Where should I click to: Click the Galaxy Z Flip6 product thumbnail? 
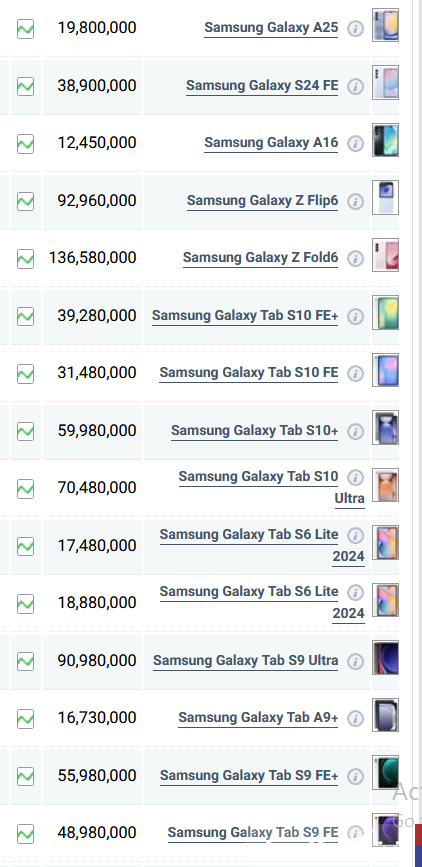point(385,197)
